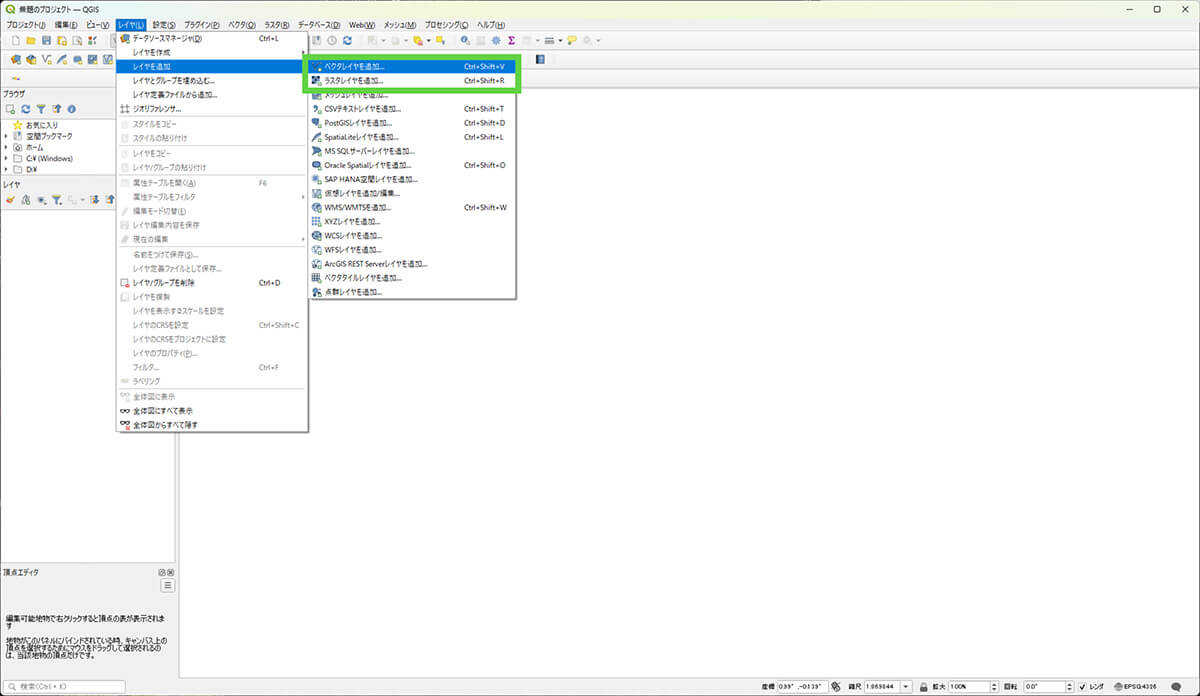Create a new project with the blank page icon

pos(16,40)
